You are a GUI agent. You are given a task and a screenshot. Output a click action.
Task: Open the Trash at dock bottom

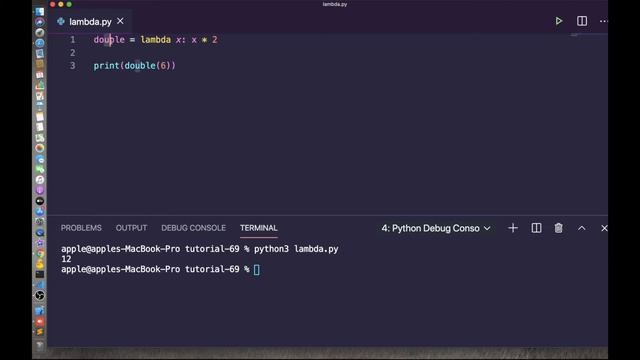coord(40,345)
